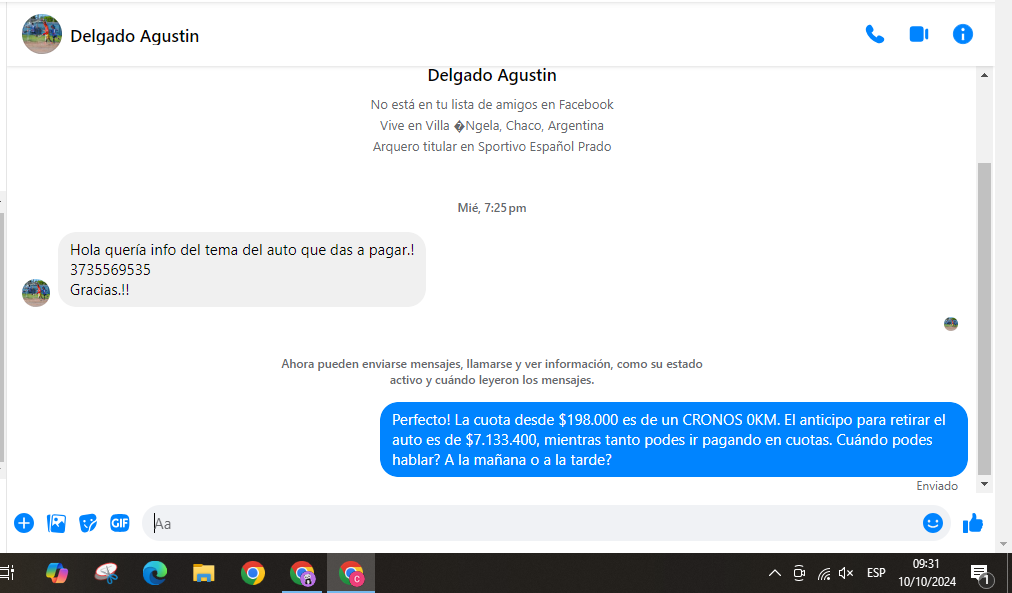
Task: Open Microsoft Edge from taskbar
Action: 154,573
